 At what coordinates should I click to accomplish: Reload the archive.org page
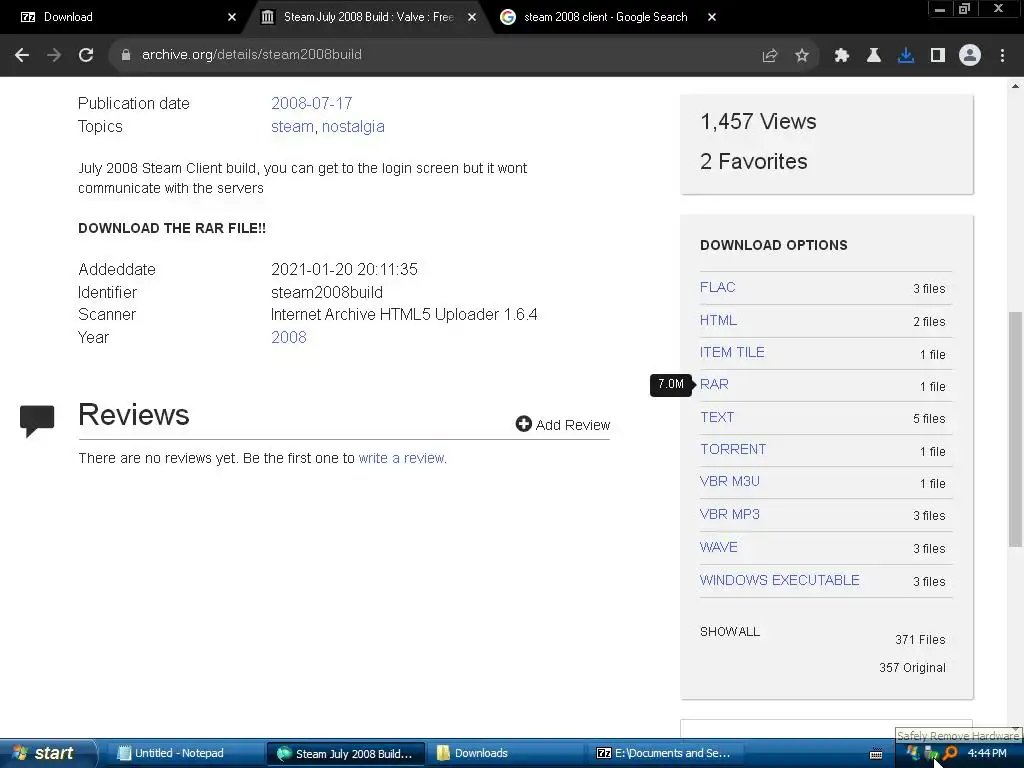[x=86, y=55]
